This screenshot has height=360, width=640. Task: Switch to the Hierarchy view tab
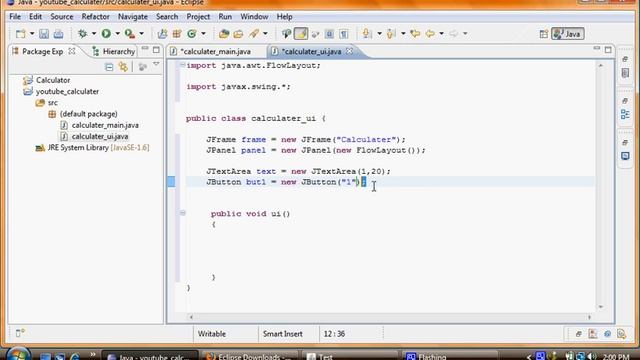(114, 51)
